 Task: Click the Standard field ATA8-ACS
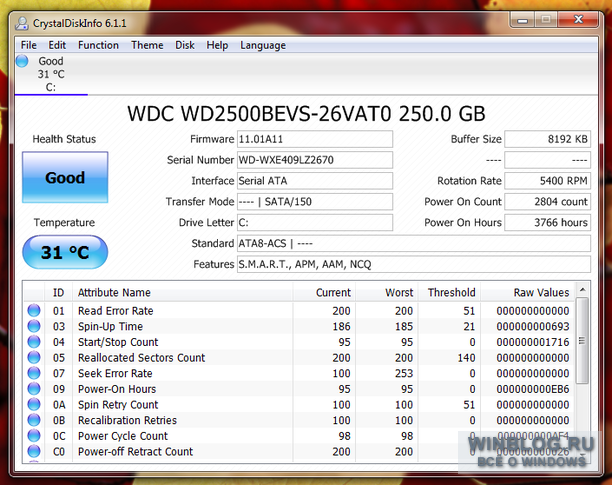coord(414,243)
